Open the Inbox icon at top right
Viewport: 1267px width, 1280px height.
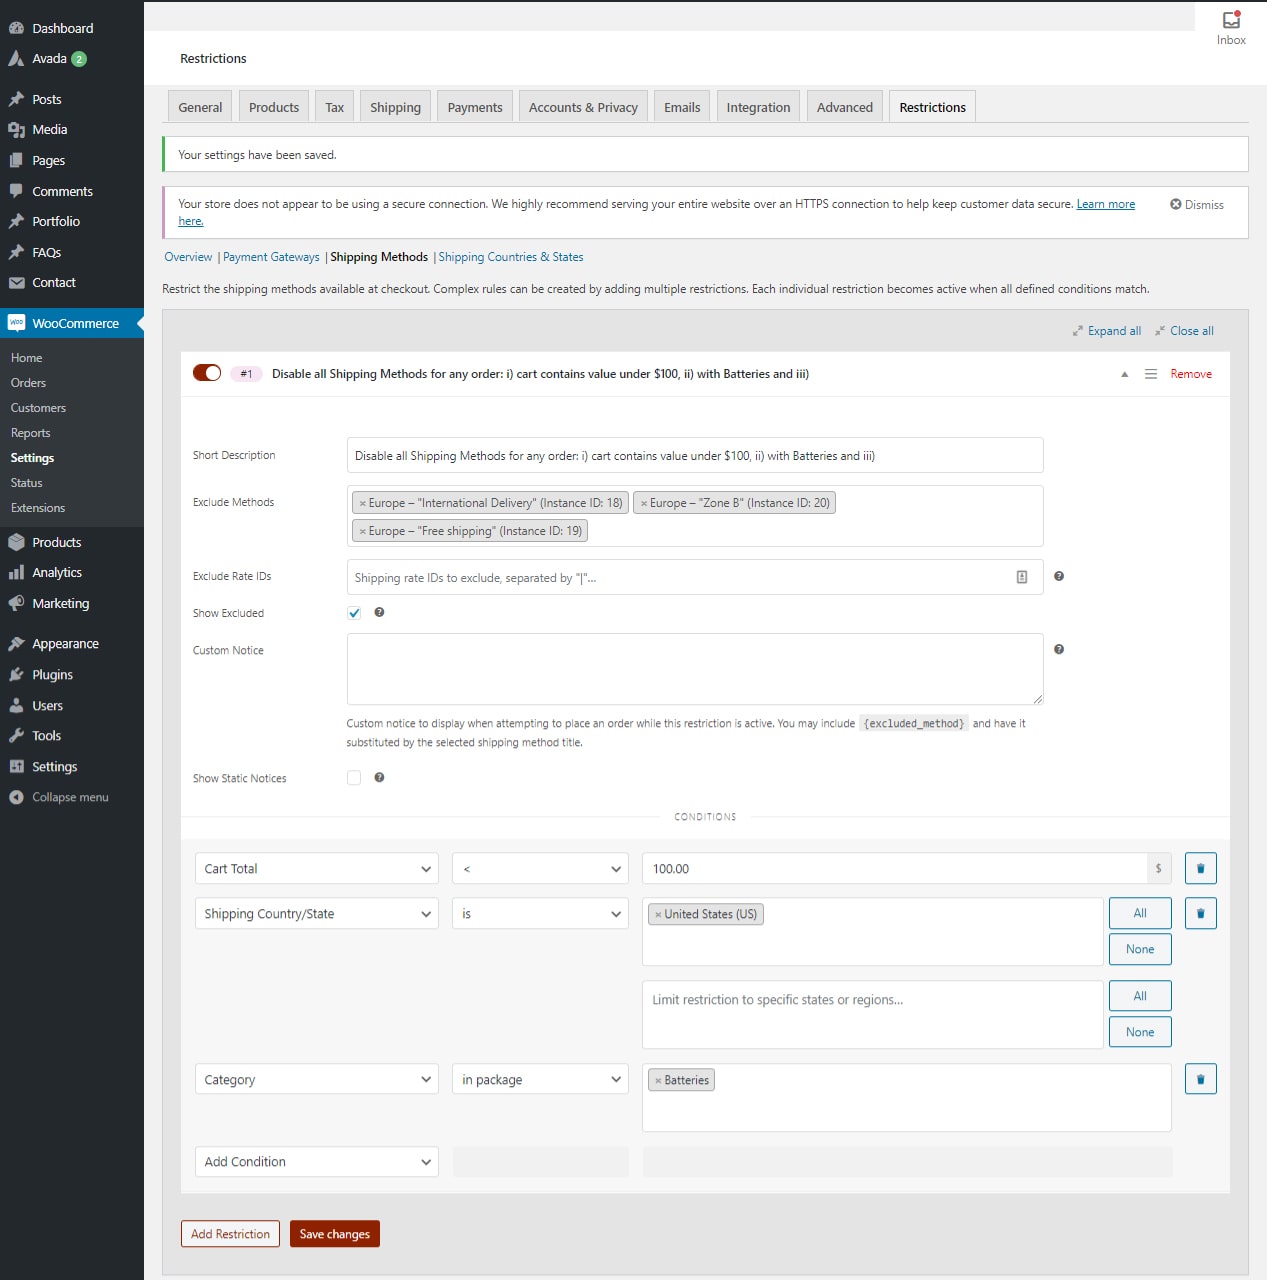click(x=1231, y=20)
